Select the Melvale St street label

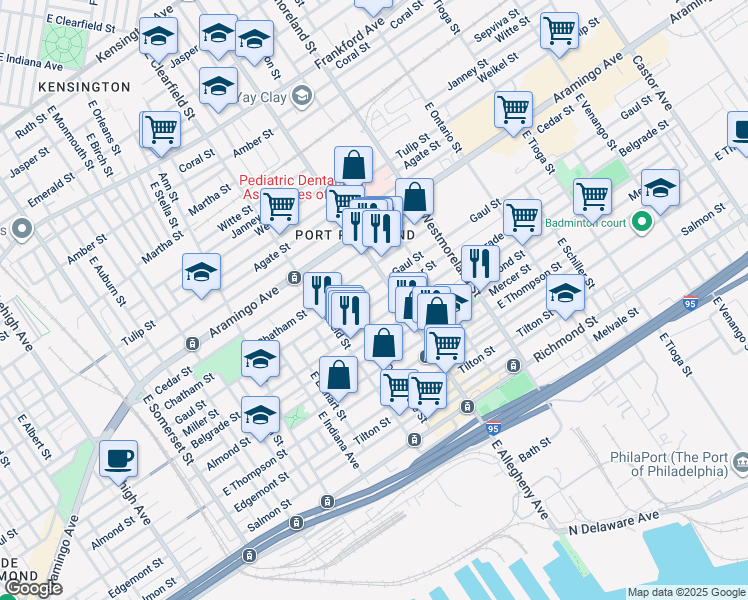(616, 324)
